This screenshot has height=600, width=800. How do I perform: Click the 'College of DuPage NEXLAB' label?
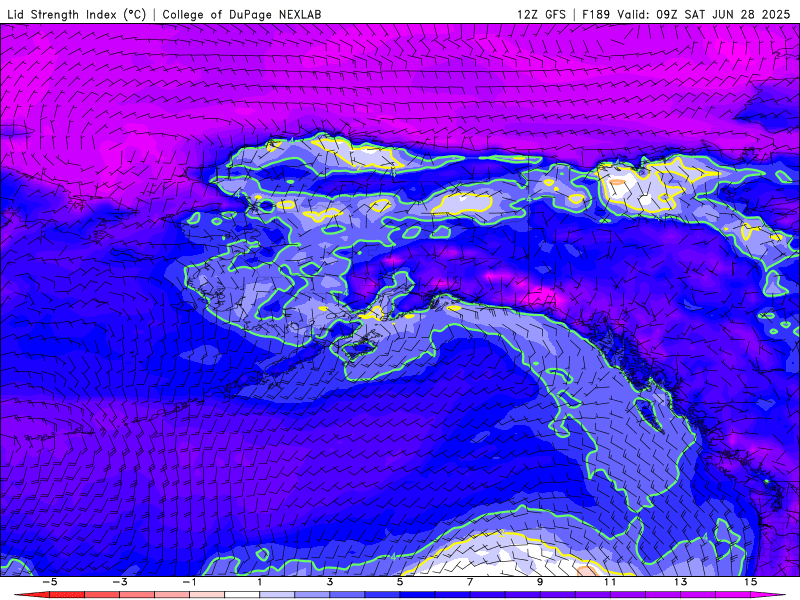click(x=242, y=15)
